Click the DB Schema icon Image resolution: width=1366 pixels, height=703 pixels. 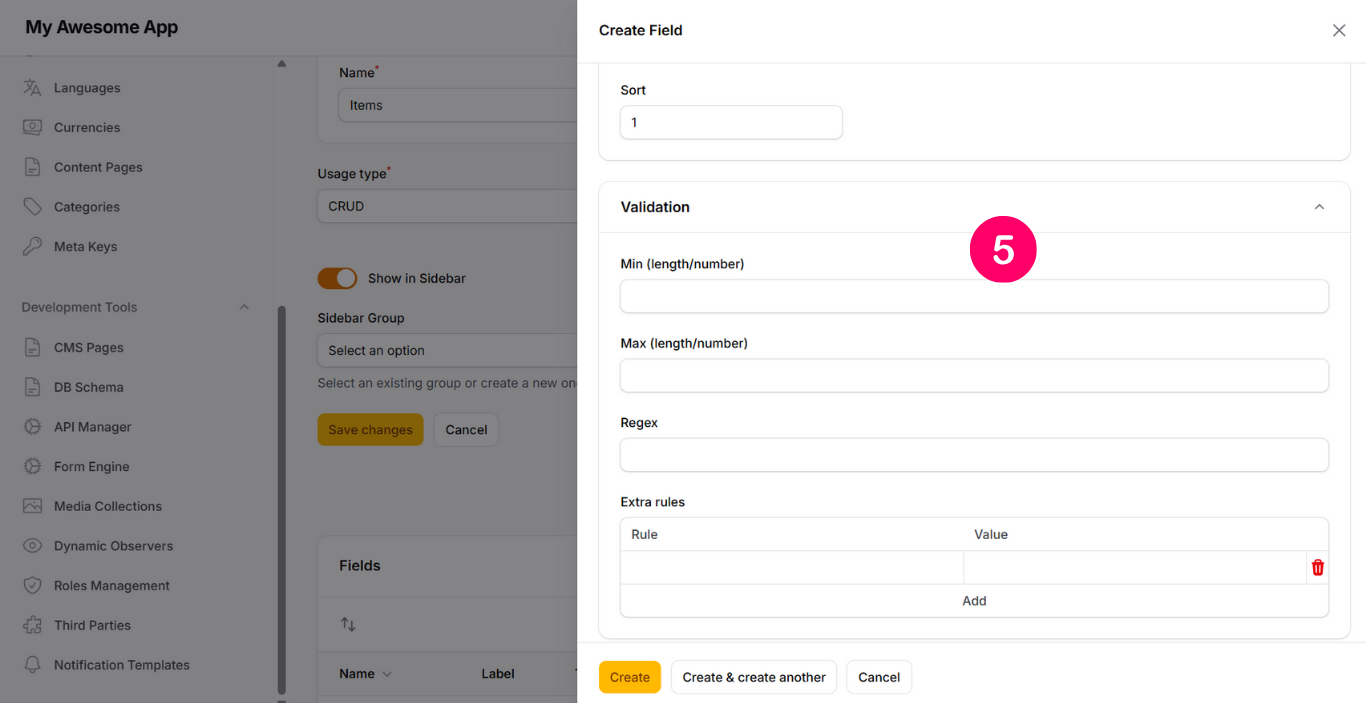click(33, 387)
